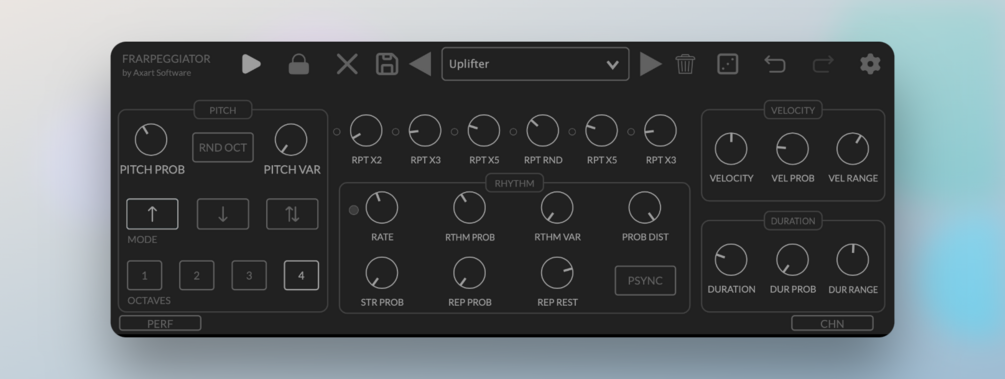Delete preset with the trash icon
This screenshot has width=1005, height=379.
point(685,64)
